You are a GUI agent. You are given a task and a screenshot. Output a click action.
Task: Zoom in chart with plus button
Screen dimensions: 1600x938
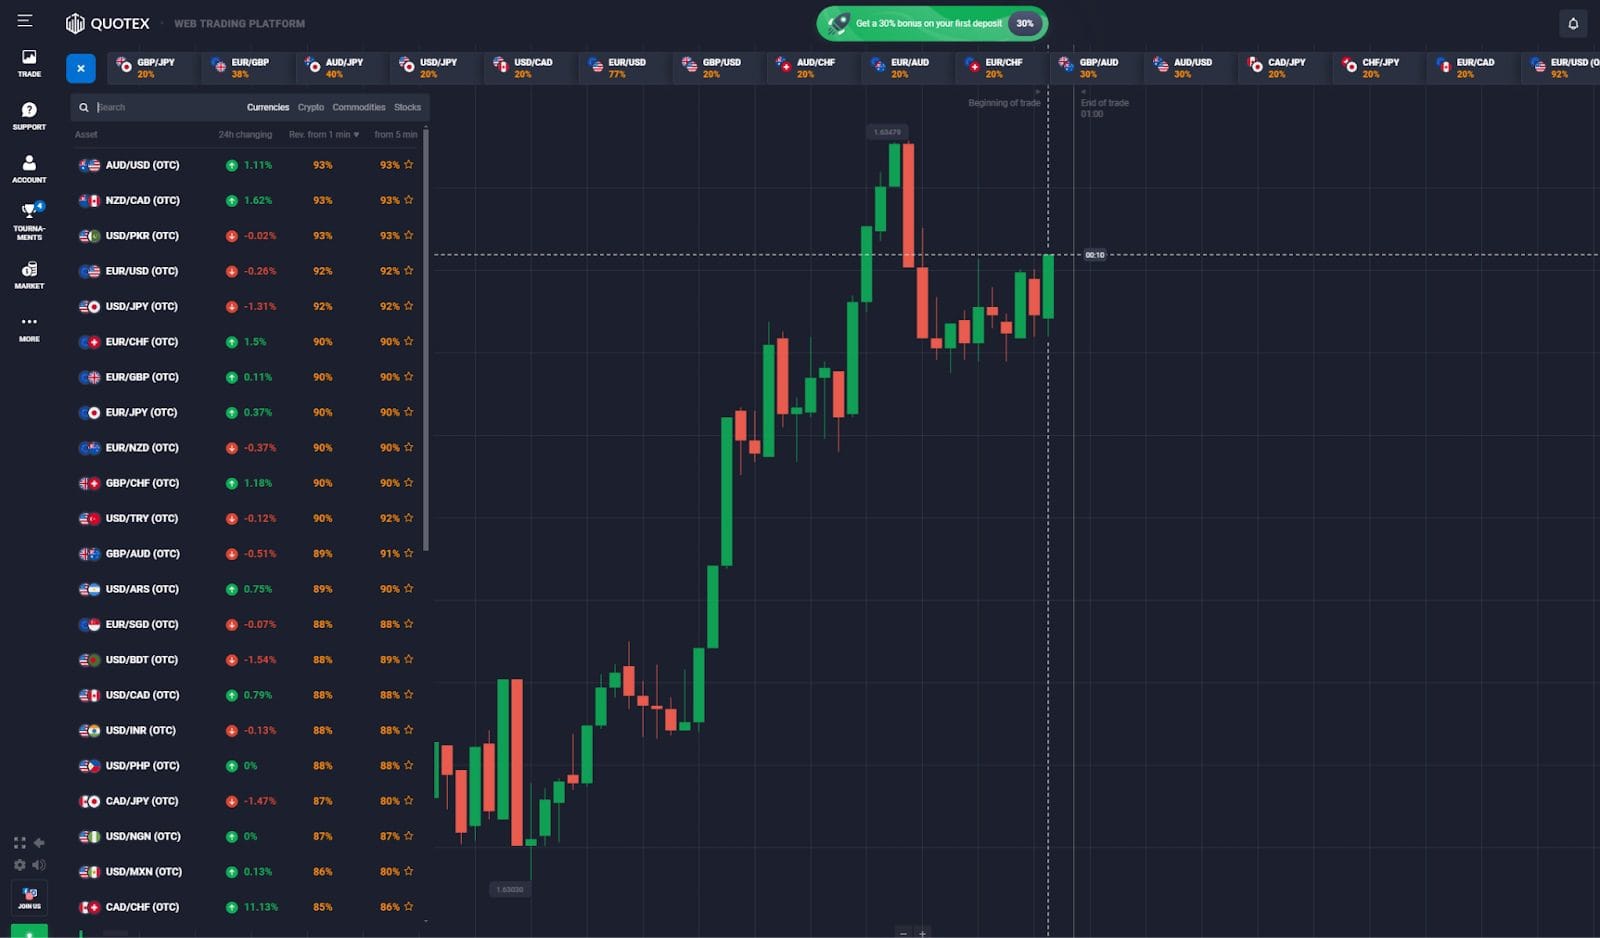tap(922, 932)
